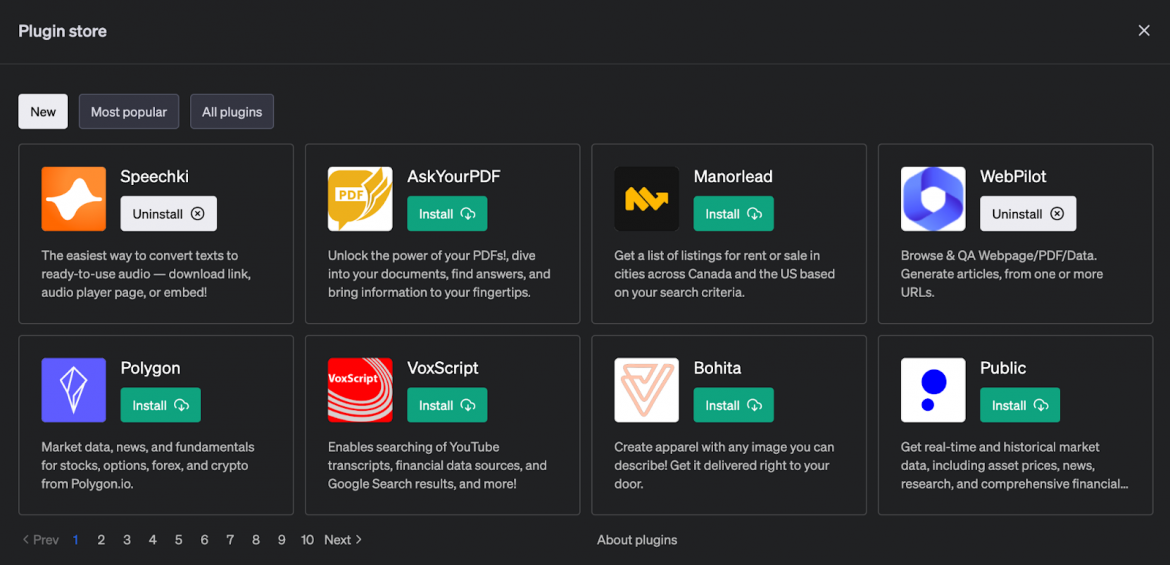The image size is (1170, 565).
Task: Click the VoxScript red logo
Action: (360, 390)
